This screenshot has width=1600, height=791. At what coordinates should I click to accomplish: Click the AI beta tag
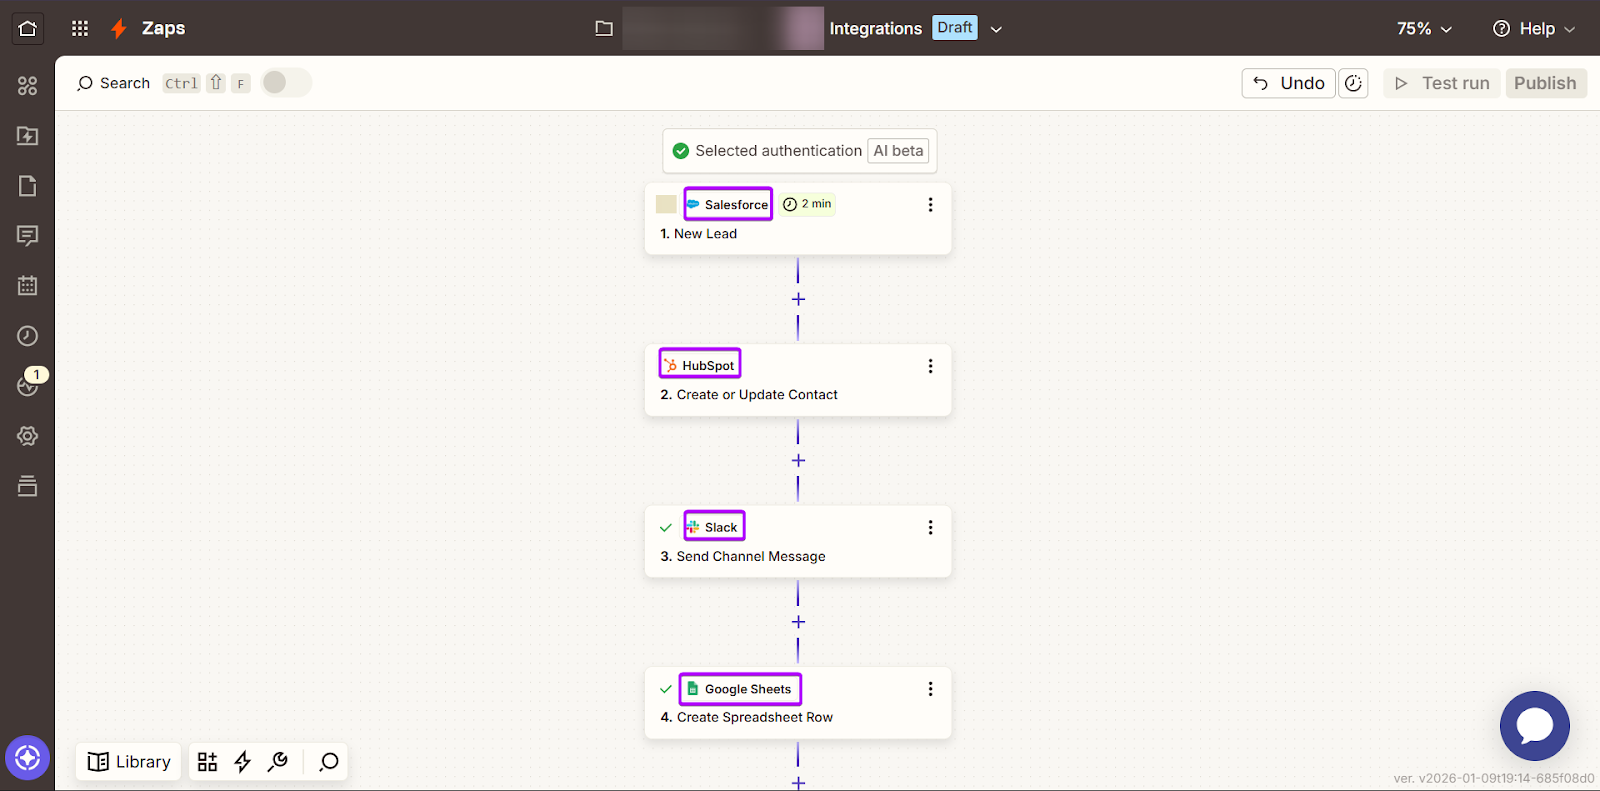tap(898, 151)
